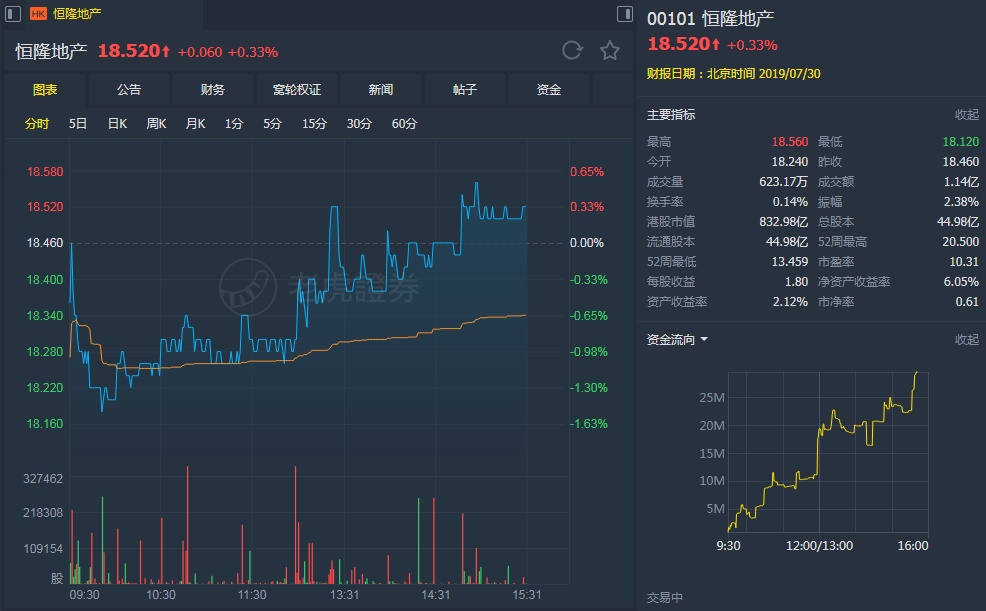Click the 市盈率 value 10.31
The height and width of the screenshot is (611, 986).
pyautogui.click(x=964, y=261)
